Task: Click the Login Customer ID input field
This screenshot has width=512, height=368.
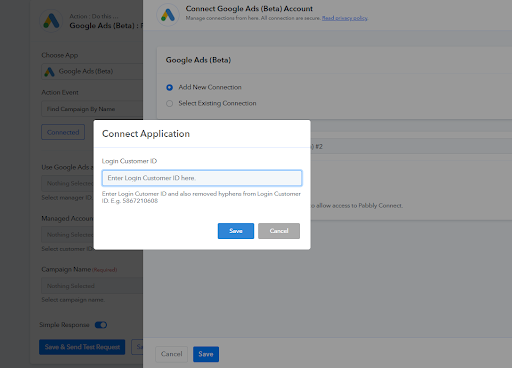Action: click(202, 178)
